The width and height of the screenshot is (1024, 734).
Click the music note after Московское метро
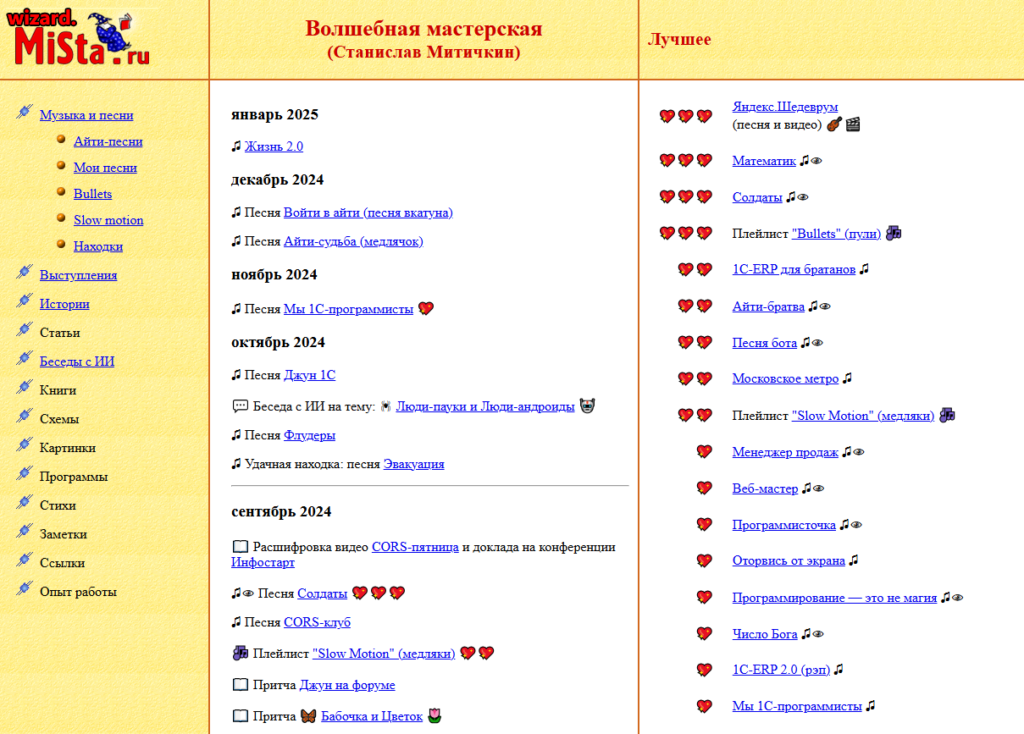pos(847,378)
